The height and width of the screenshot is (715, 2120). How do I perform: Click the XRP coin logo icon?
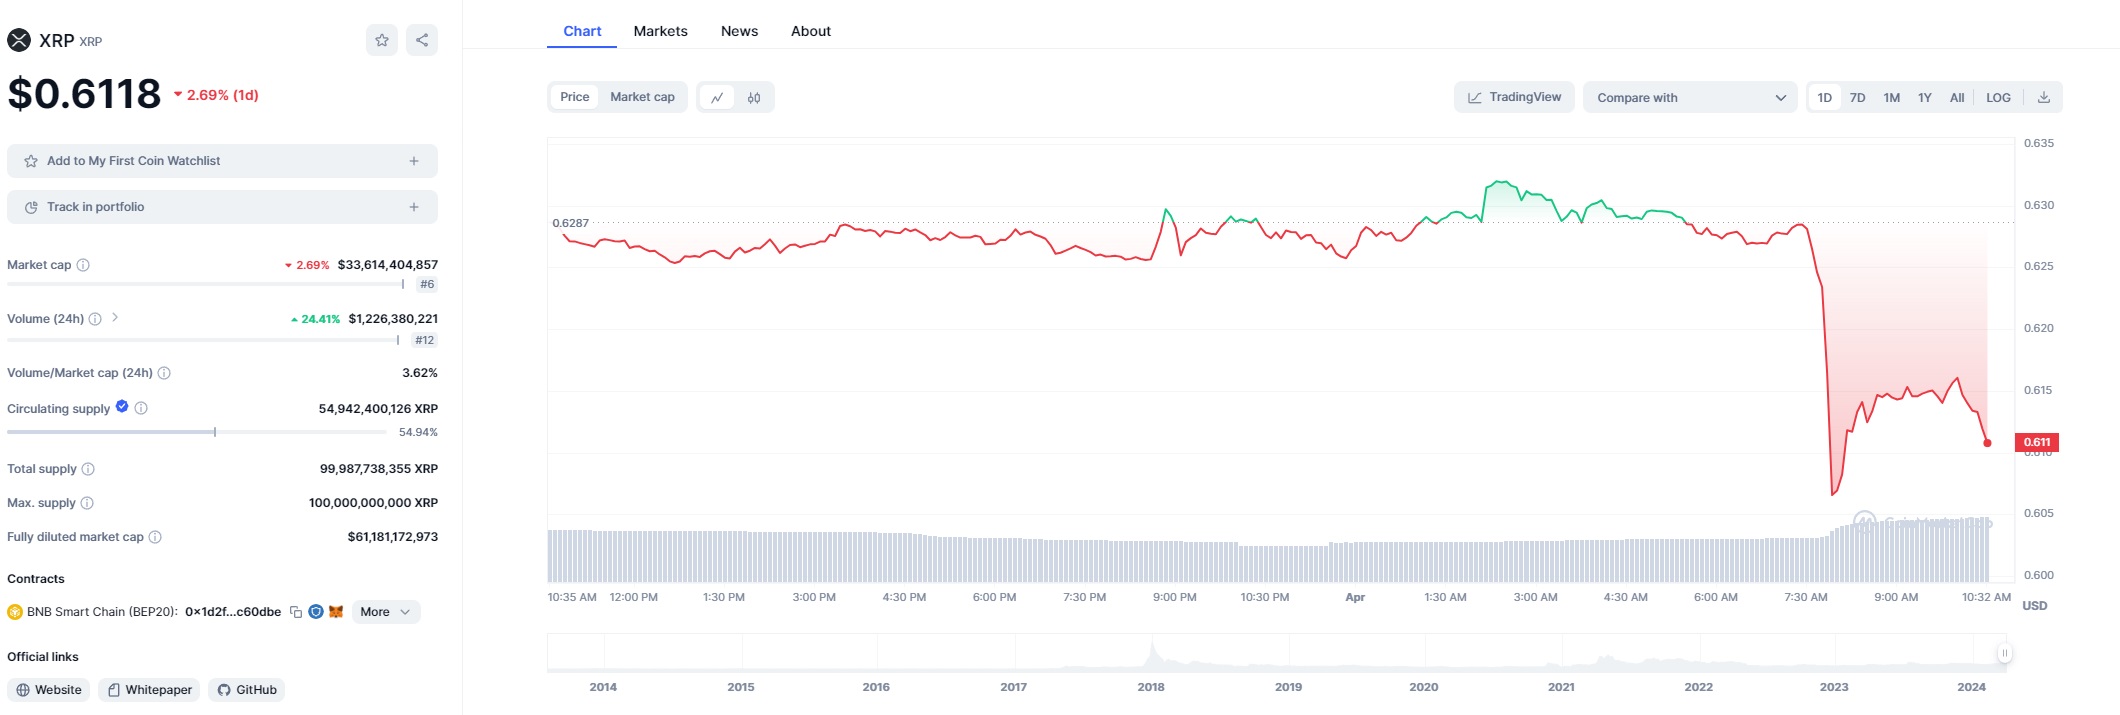click(x=19, y=41)
